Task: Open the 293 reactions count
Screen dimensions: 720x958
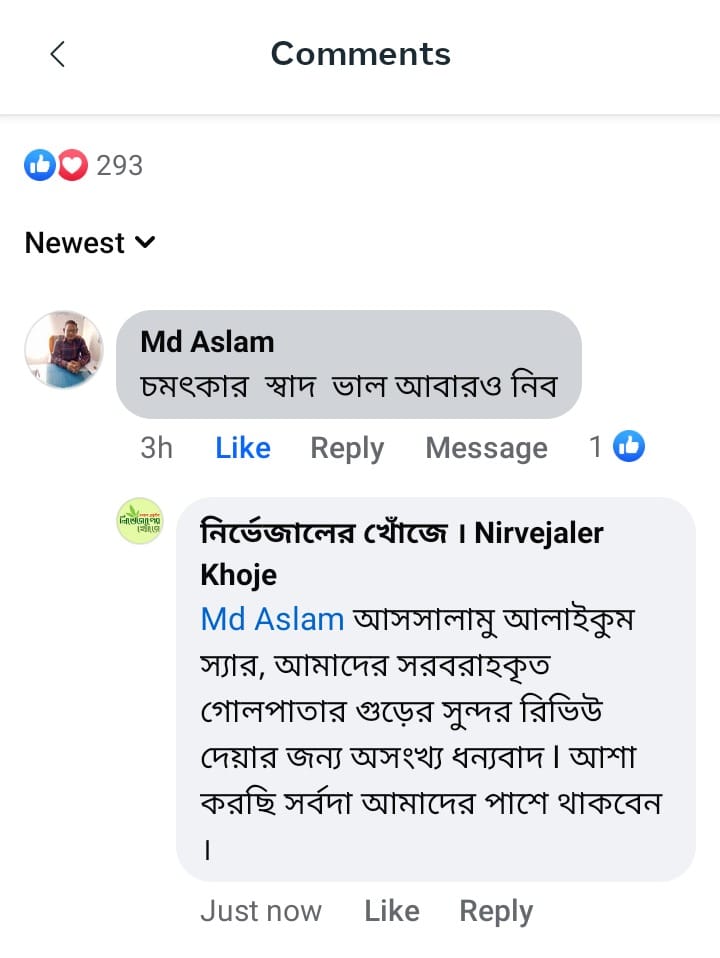Action: (x=119, y=165)
